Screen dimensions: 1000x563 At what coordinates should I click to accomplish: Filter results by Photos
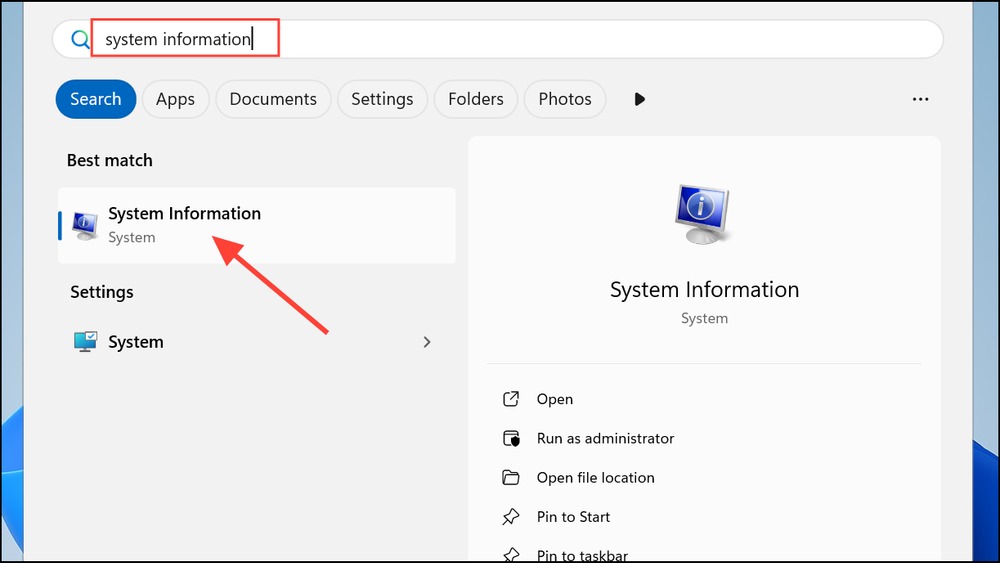pos(565,99)
